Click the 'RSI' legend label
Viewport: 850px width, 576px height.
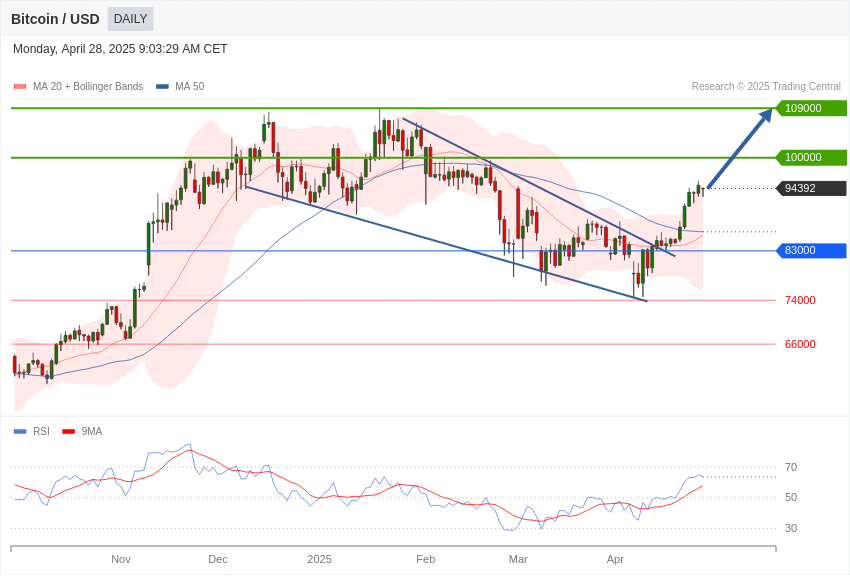(41, 431)
